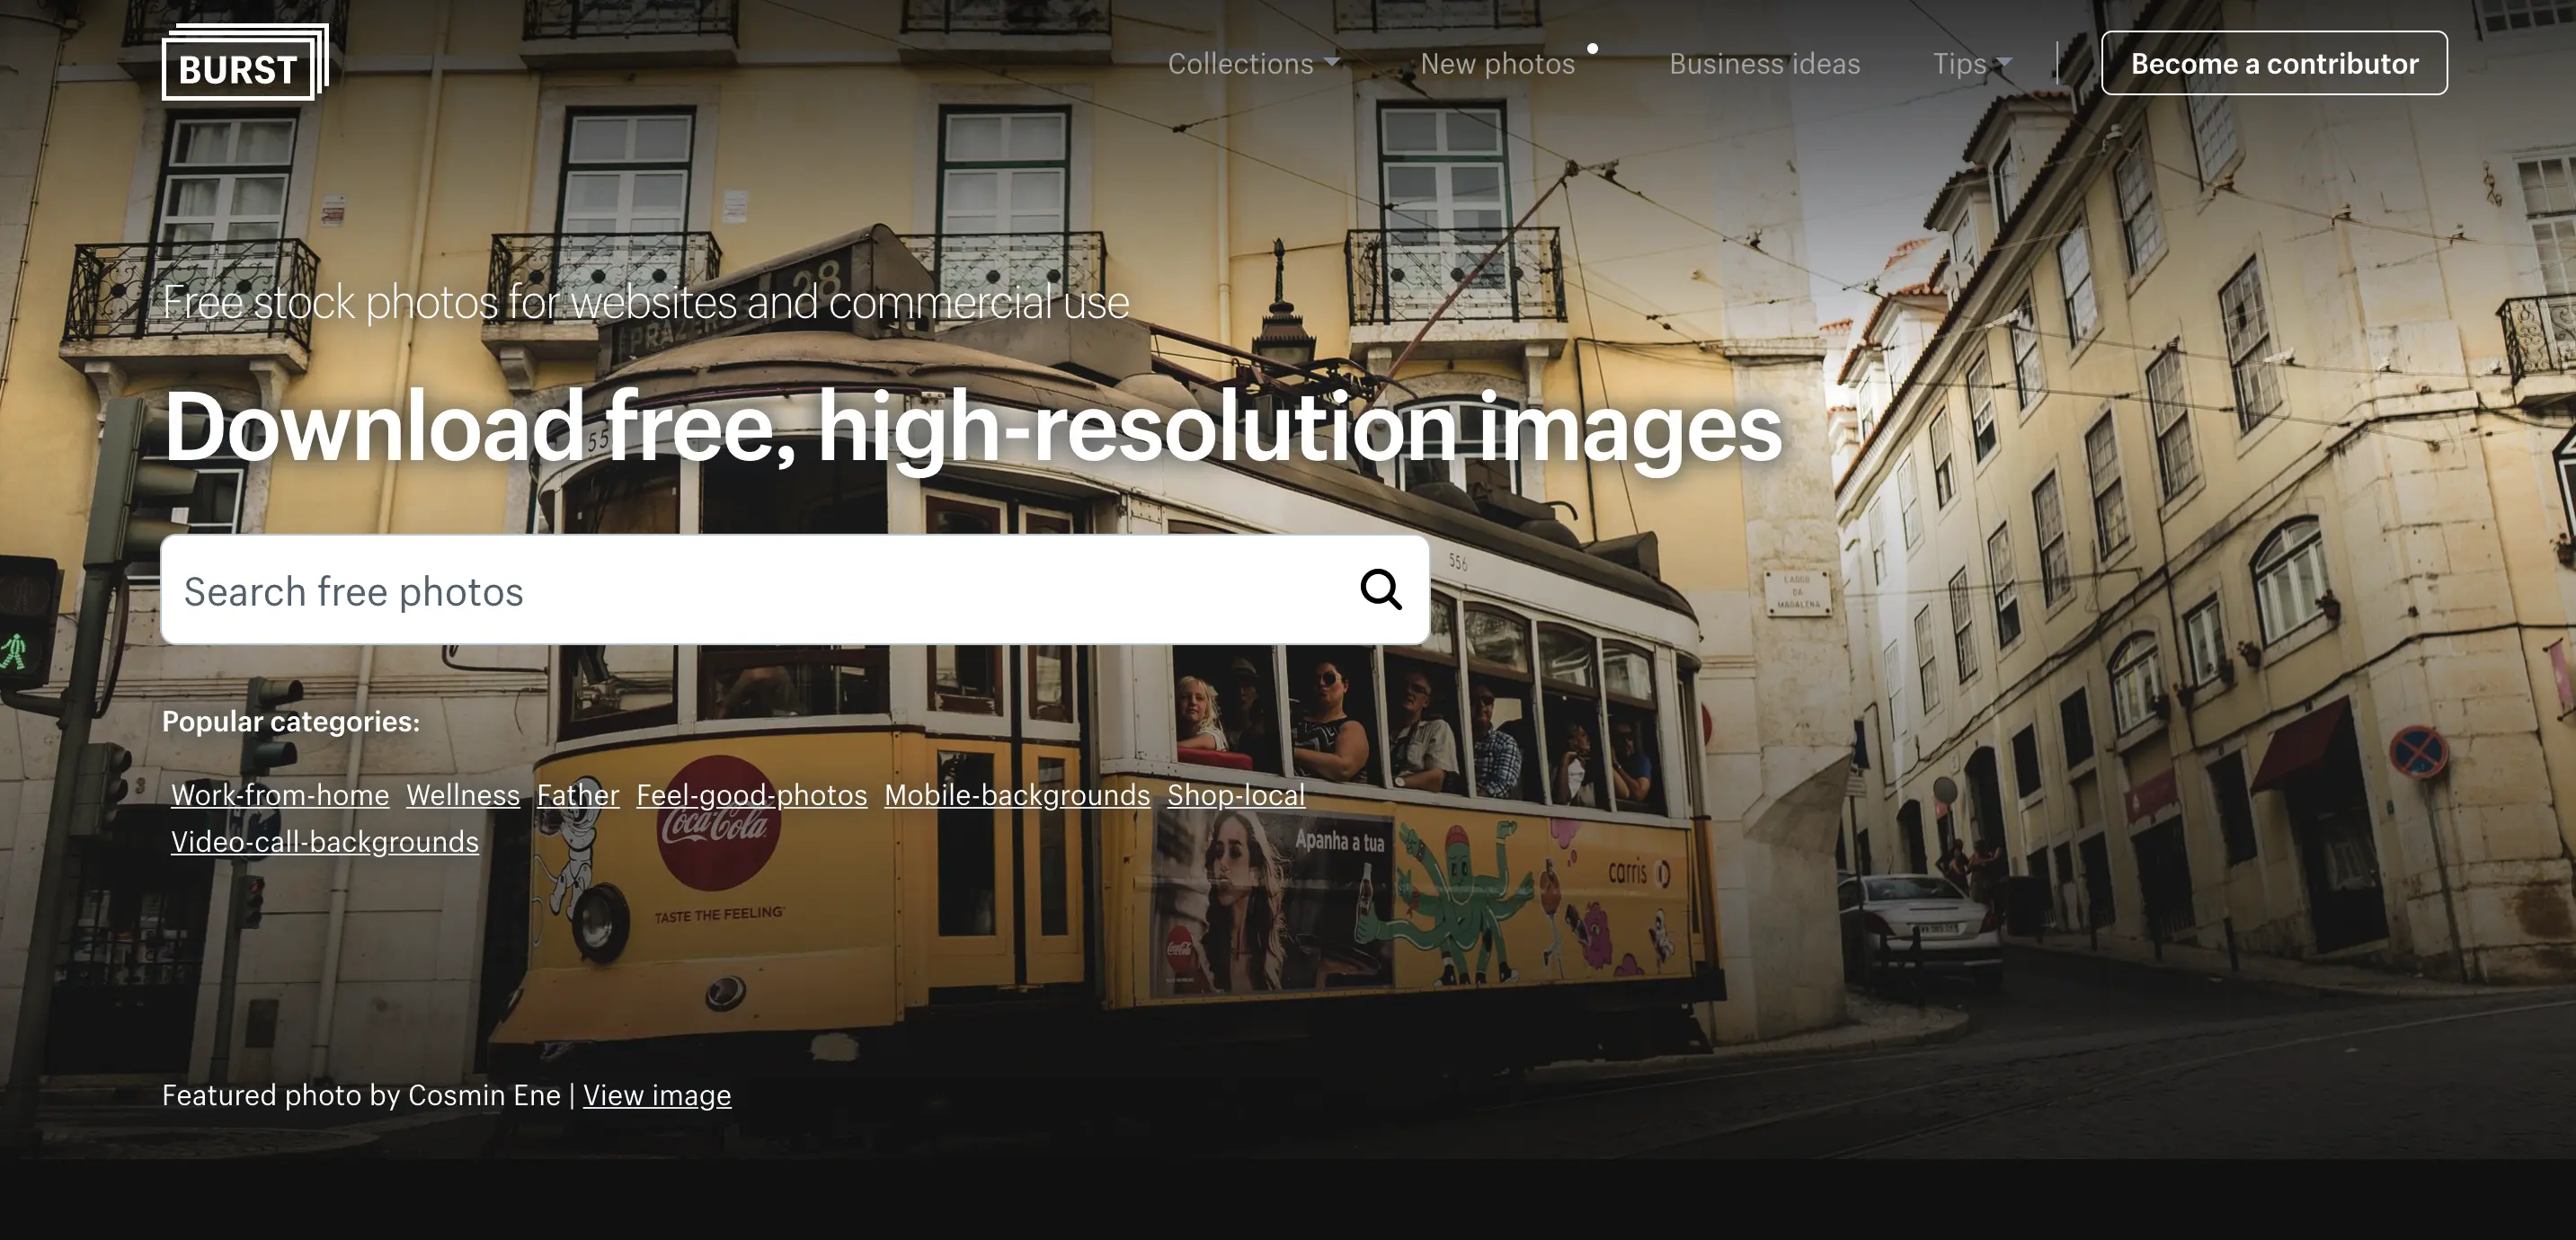
Task: Click Become a contributor button
Action: pos(2274,64)
